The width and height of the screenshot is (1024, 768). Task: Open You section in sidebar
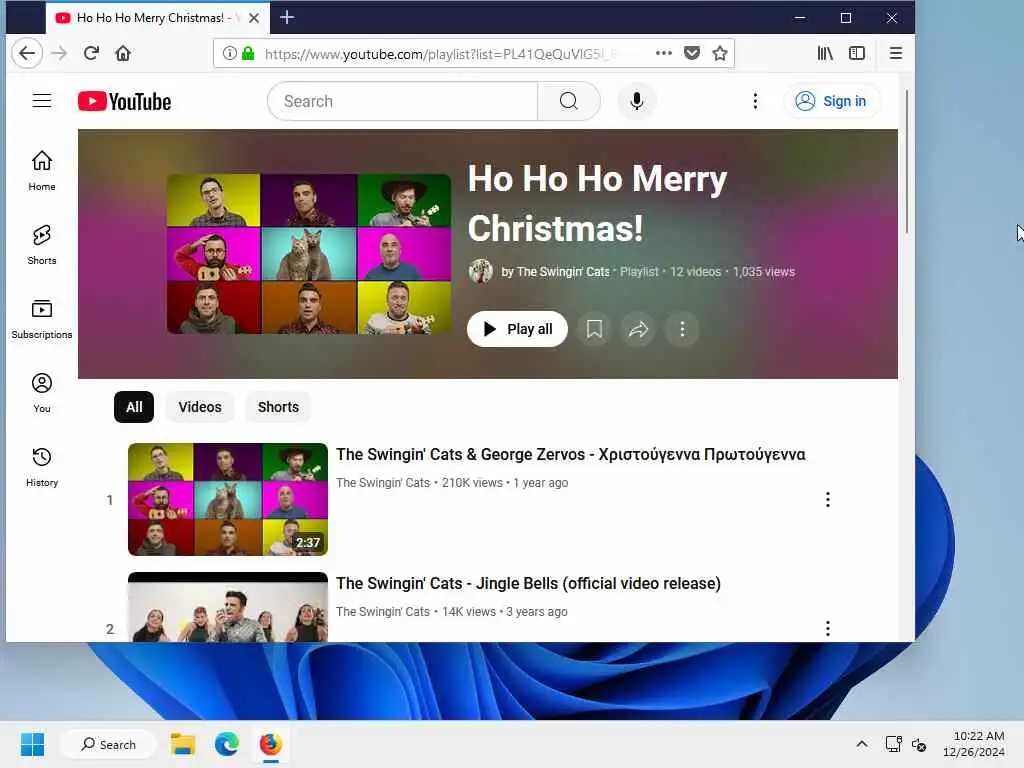(x=42, y=392)
